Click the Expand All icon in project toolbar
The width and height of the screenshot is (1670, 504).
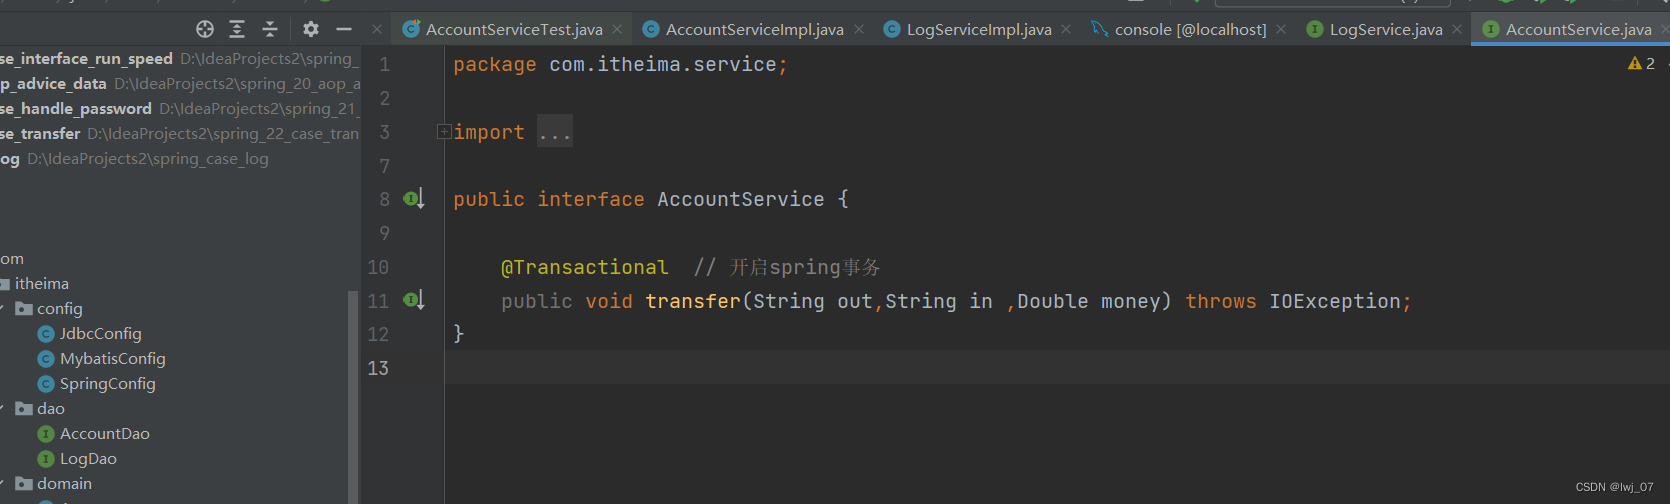click(x=237, y=29)
